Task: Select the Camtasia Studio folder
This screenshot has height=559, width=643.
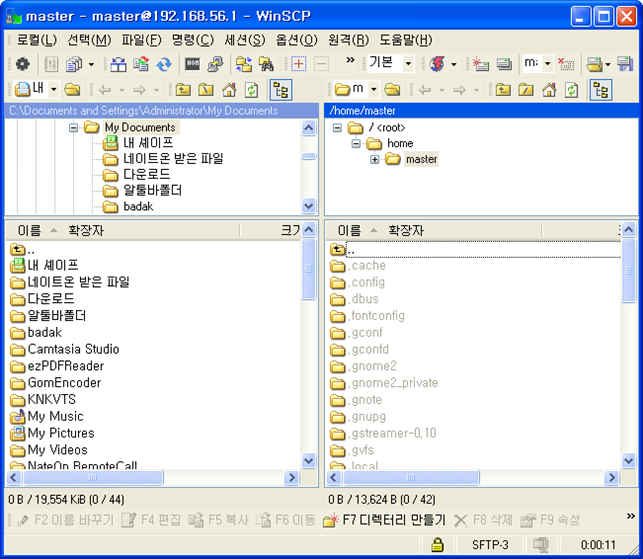Action: pos(65,349)
